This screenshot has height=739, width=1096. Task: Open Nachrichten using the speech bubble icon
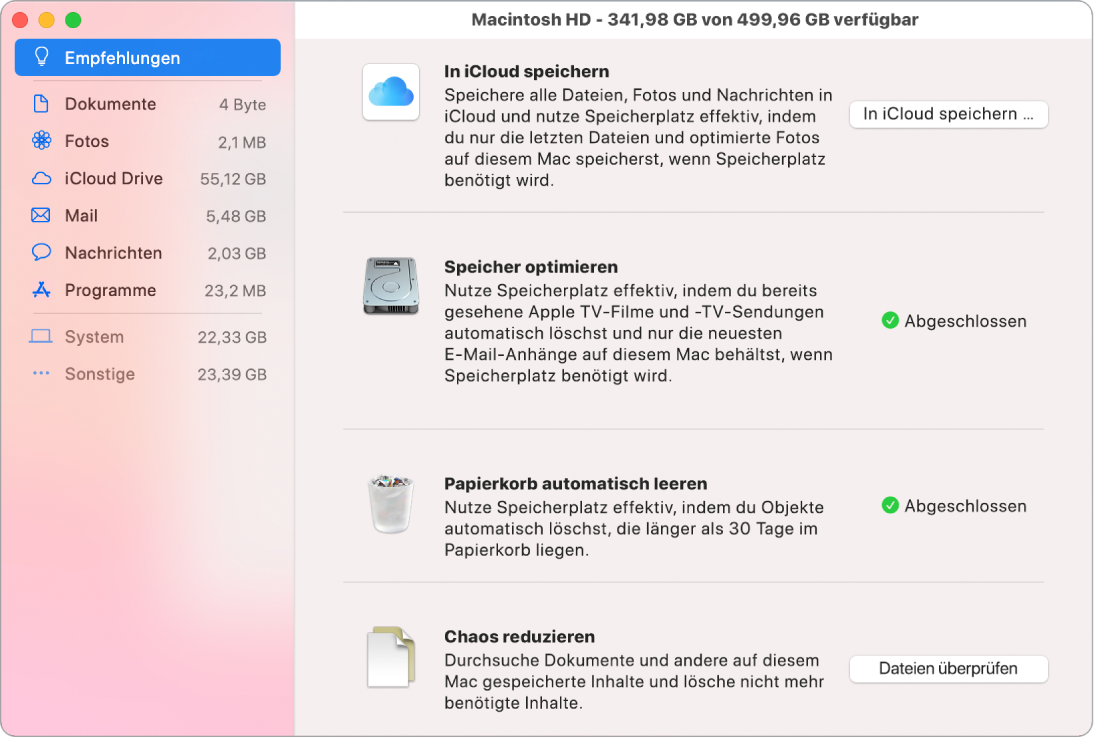(x=42, y=253)
